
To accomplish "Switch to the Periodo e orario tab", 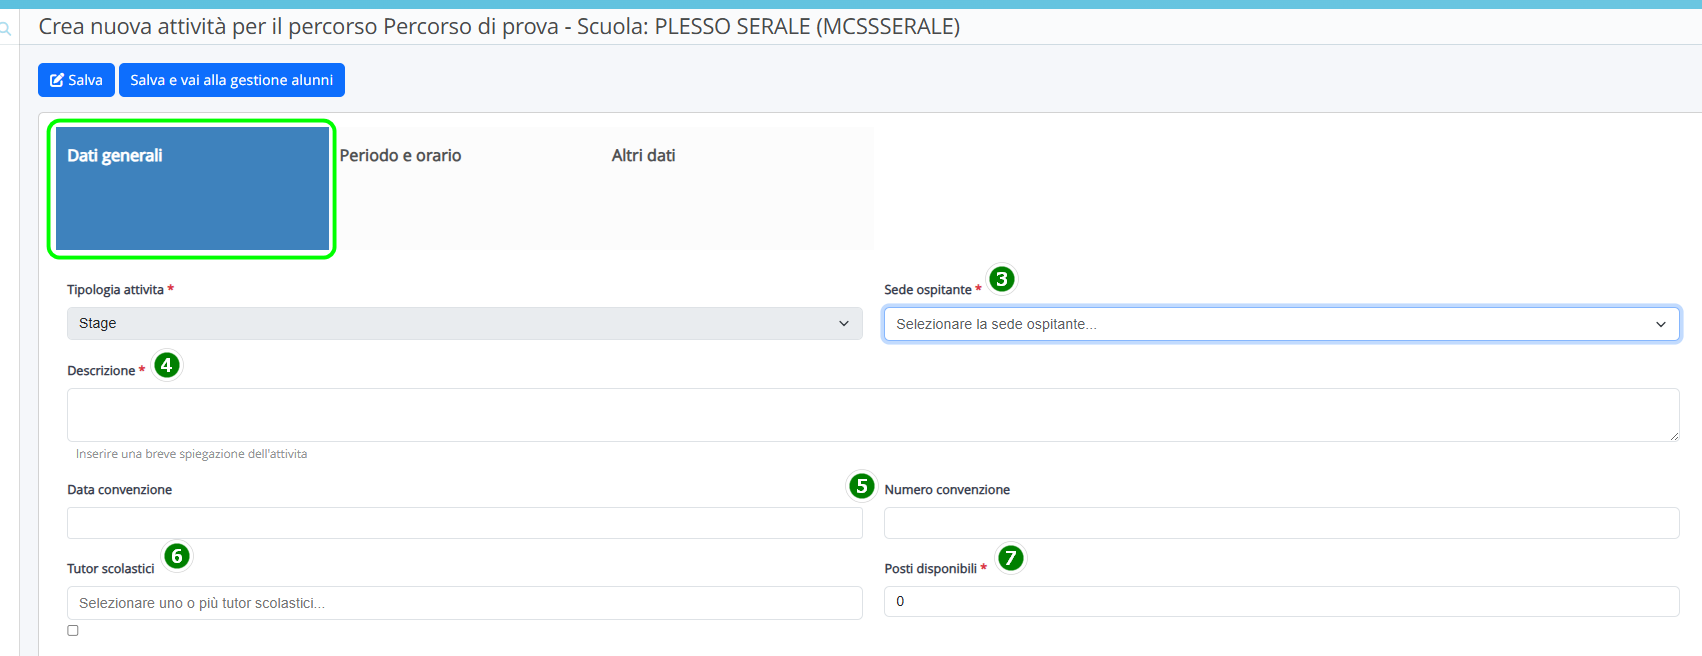I will (400, 156).
